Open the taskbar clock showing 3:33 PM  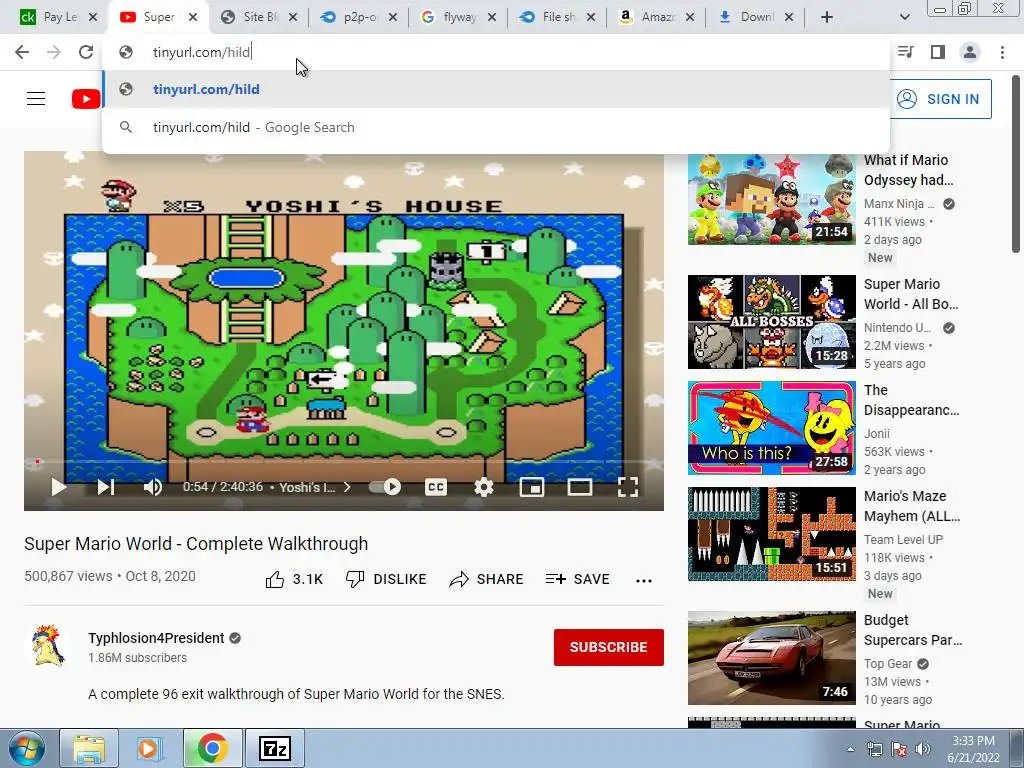click(x=973, y=749)
